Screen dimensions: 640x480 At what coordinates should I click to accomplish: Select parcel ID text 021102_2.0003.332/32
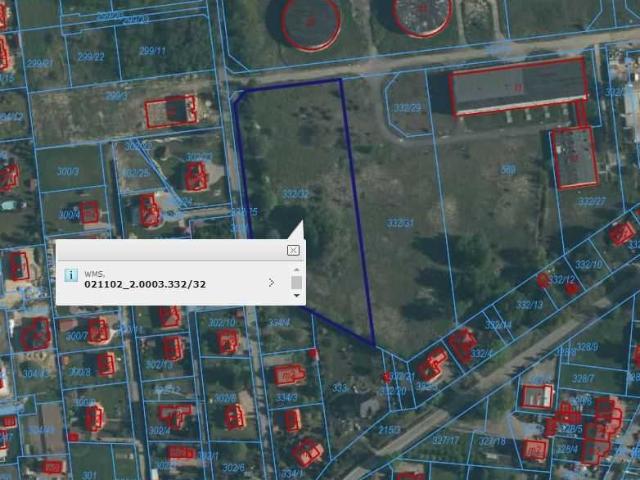[x=145, y=284]
